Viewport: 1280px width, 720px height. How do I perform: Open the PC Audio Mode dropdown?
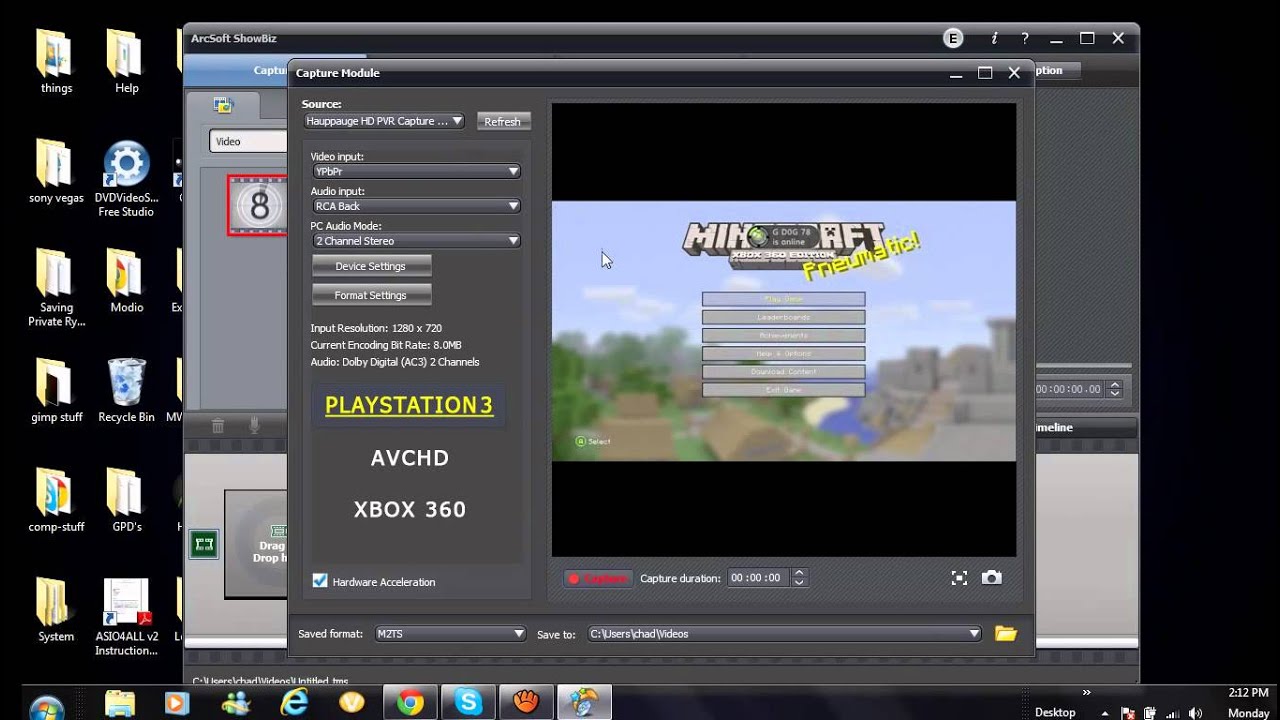coord(416,241)
